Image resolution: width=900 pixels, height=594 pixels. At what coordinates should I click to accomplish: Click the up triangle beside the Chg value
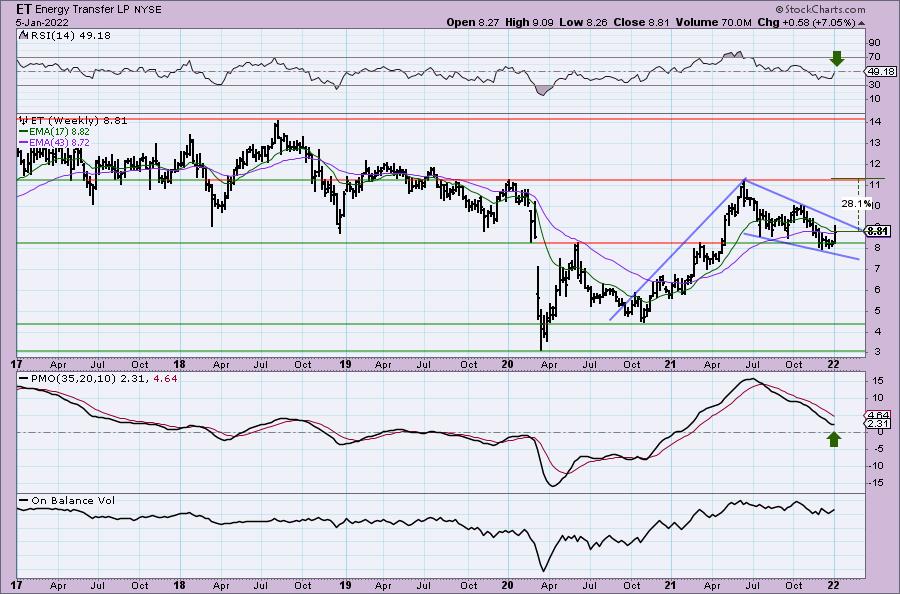pos(862,23)
